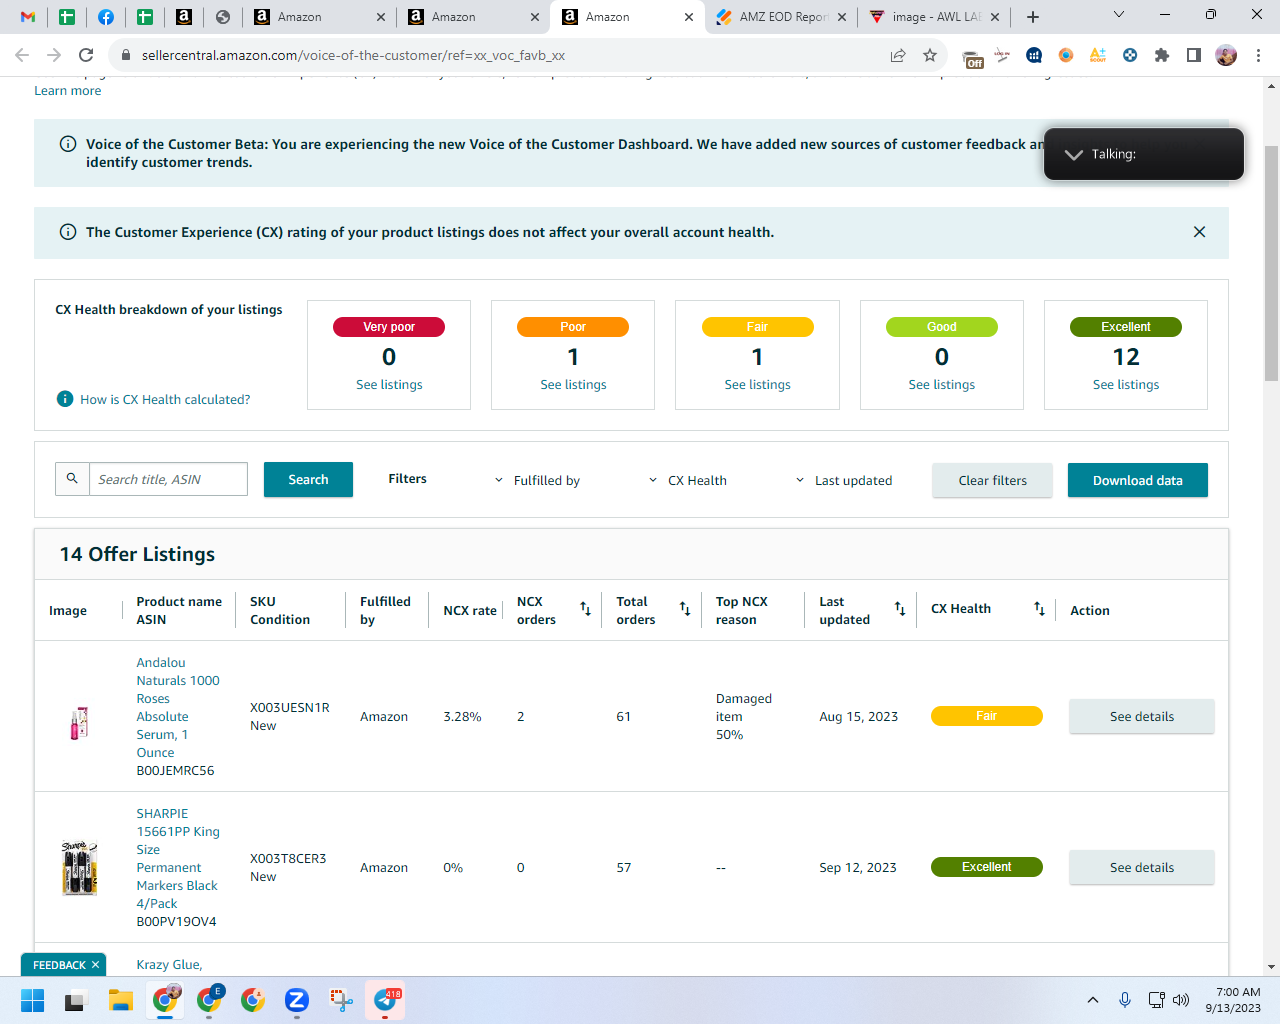Open Chrome's tab search dropdown arrow

tap(1119, 14)
